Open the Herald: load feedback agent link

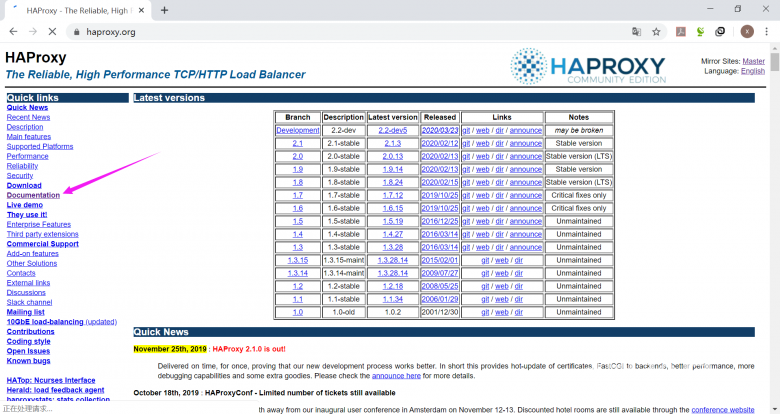coord(55,390)
